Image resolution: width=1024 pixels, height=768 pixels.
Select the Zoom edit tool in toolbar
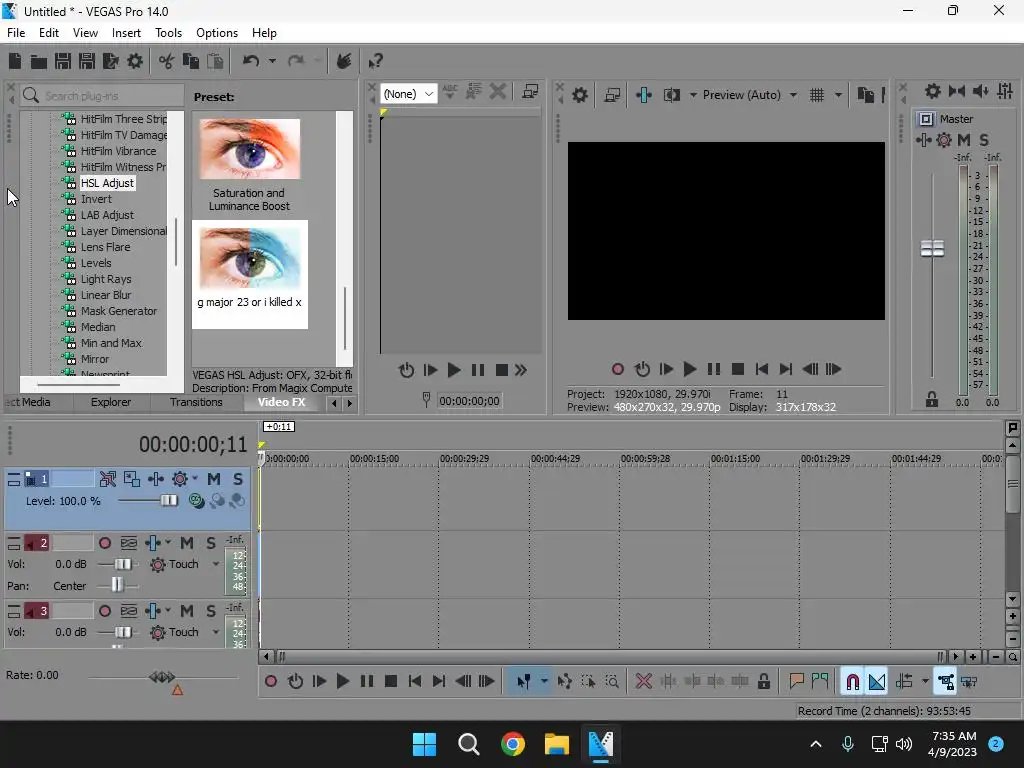[x=612, y=682]
